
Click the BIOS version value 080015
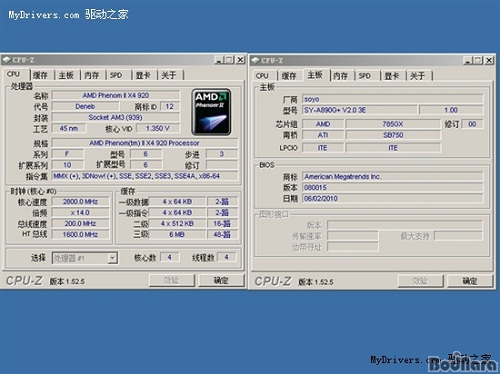[393, 187]
